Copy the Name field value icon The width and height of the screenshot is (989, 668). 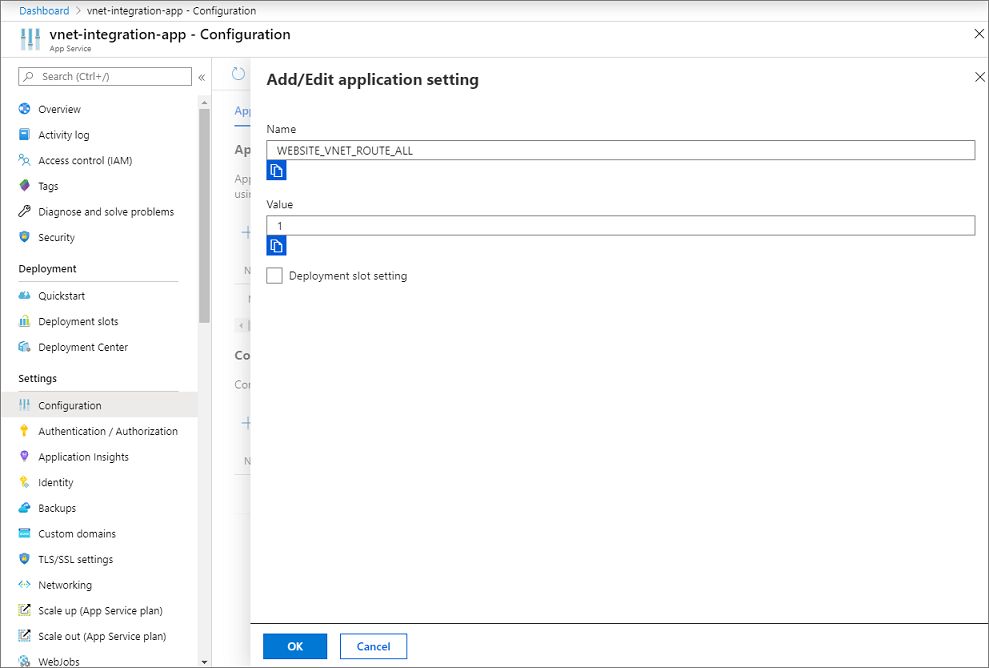point(276,170)
